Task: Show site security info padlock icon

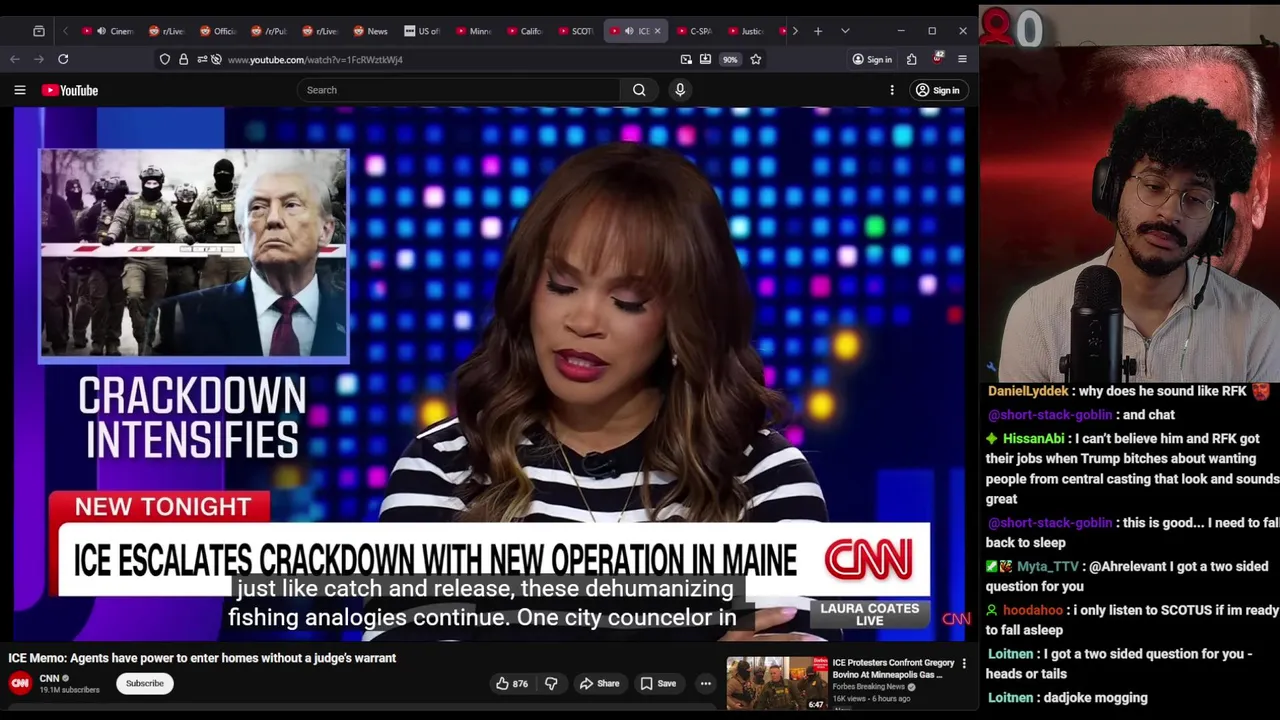Action: [183, 59]
